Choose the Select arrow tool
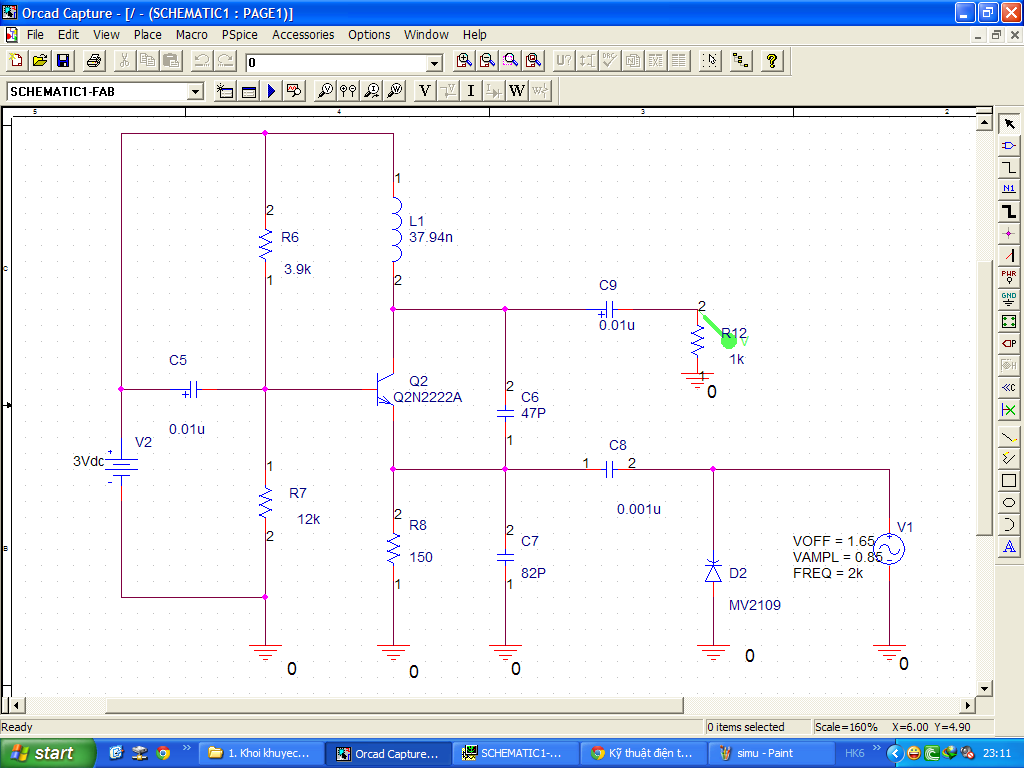The height and width of the screenshot is (768, 1024). [x=1009, y=124]
